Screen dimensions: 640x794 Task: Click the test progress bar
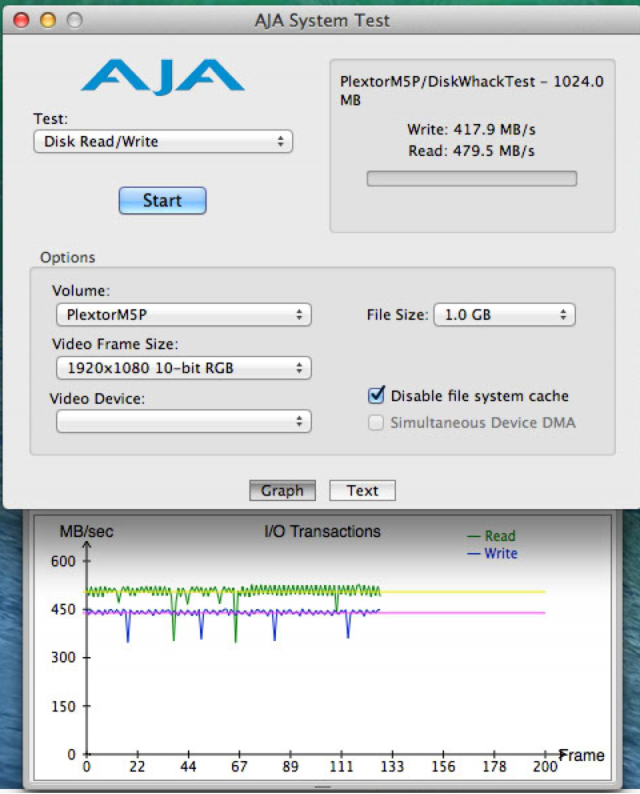pos(471,178)
